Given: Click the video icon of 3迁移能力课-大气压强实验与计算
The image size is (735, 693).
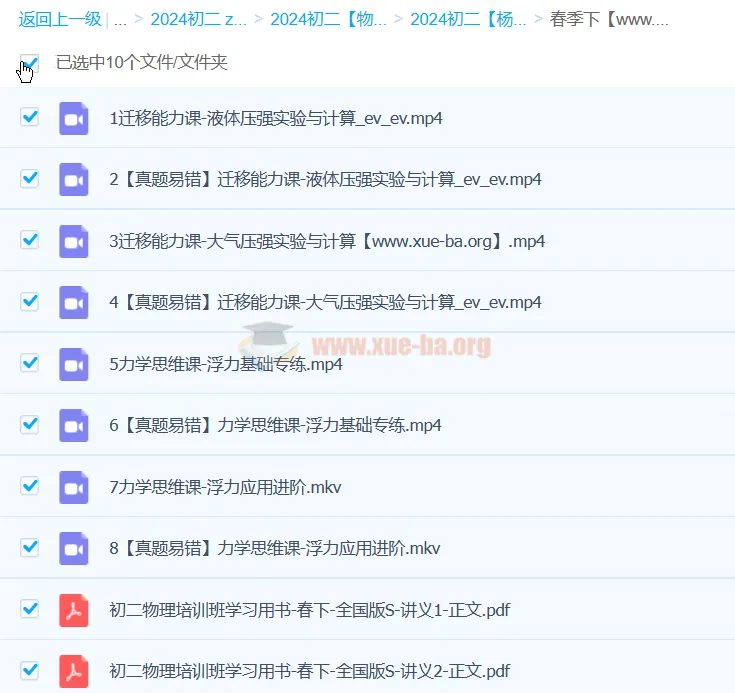Looking at the screenshot, I should click(x=73, y=241).
